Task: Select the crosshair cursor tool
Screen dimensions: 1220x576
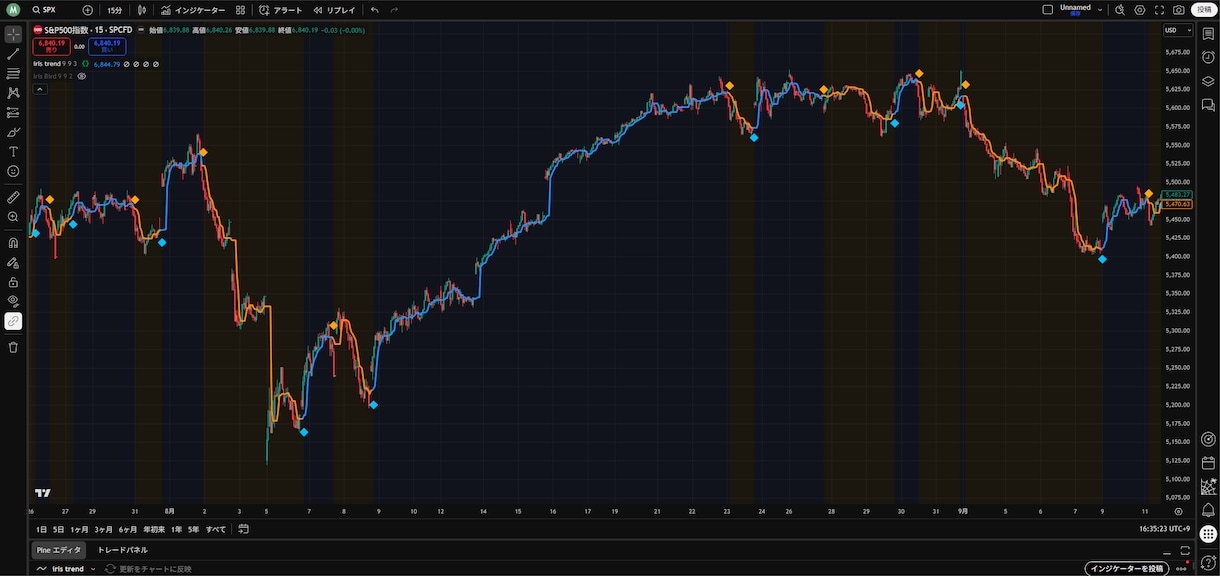Action: coord(13,35)
